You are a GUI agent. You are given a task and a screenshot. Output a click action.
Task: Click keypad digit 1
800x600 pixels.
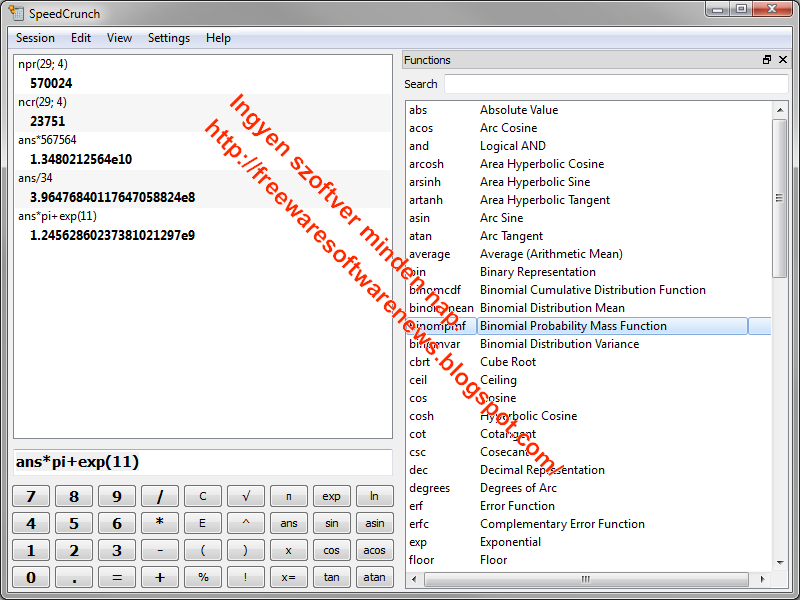pos(31,550)
